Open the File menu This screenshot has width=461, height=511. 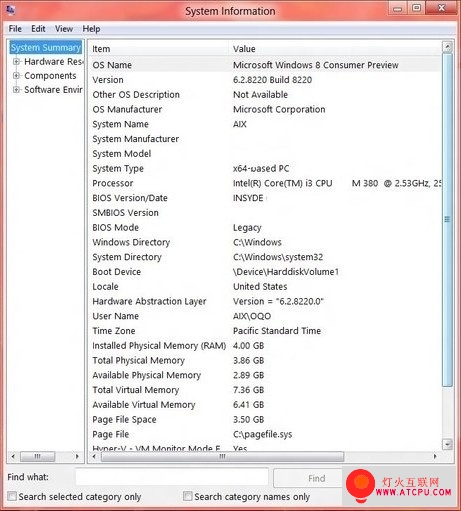(15, 29)
